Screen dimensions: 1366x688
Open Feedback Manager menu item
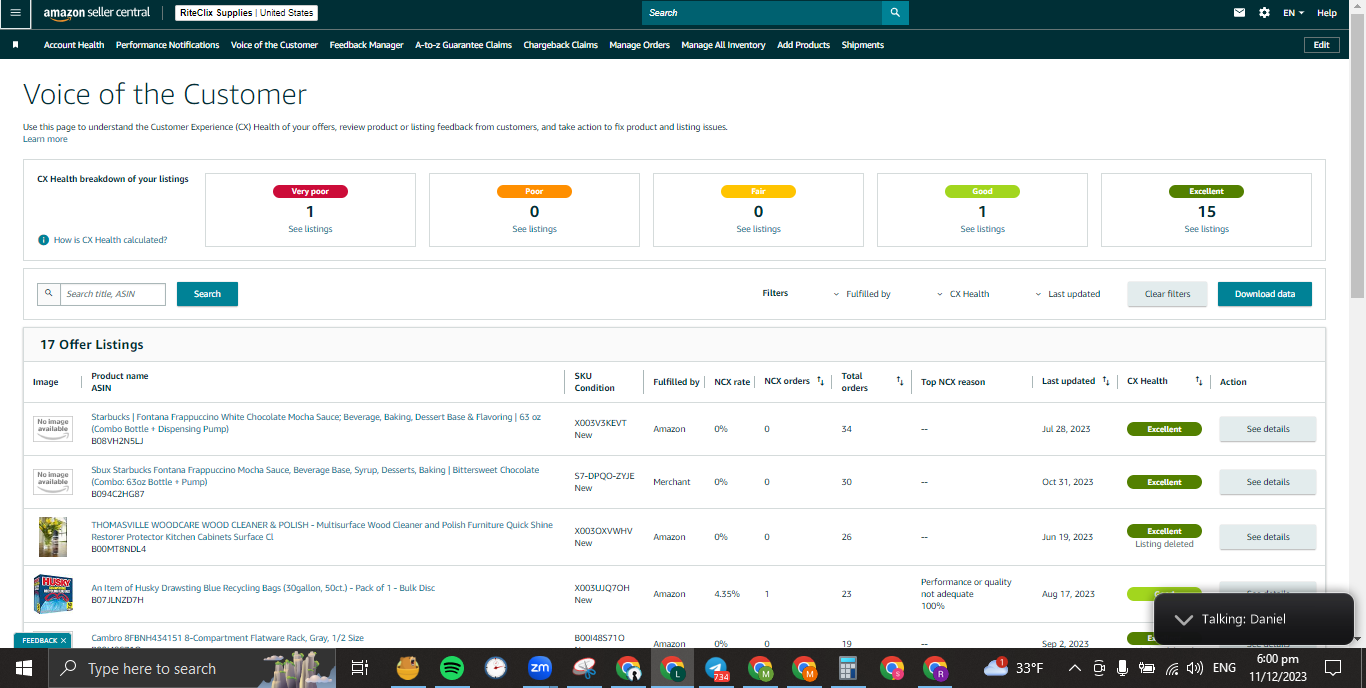[366, 45]
